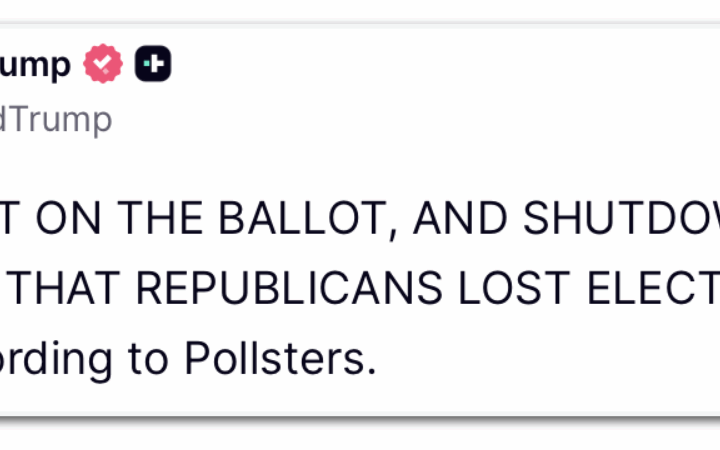Screen dimensions: 720x450
Task: Click blank card area right of the username handle
Action: [x=400, y=120]
